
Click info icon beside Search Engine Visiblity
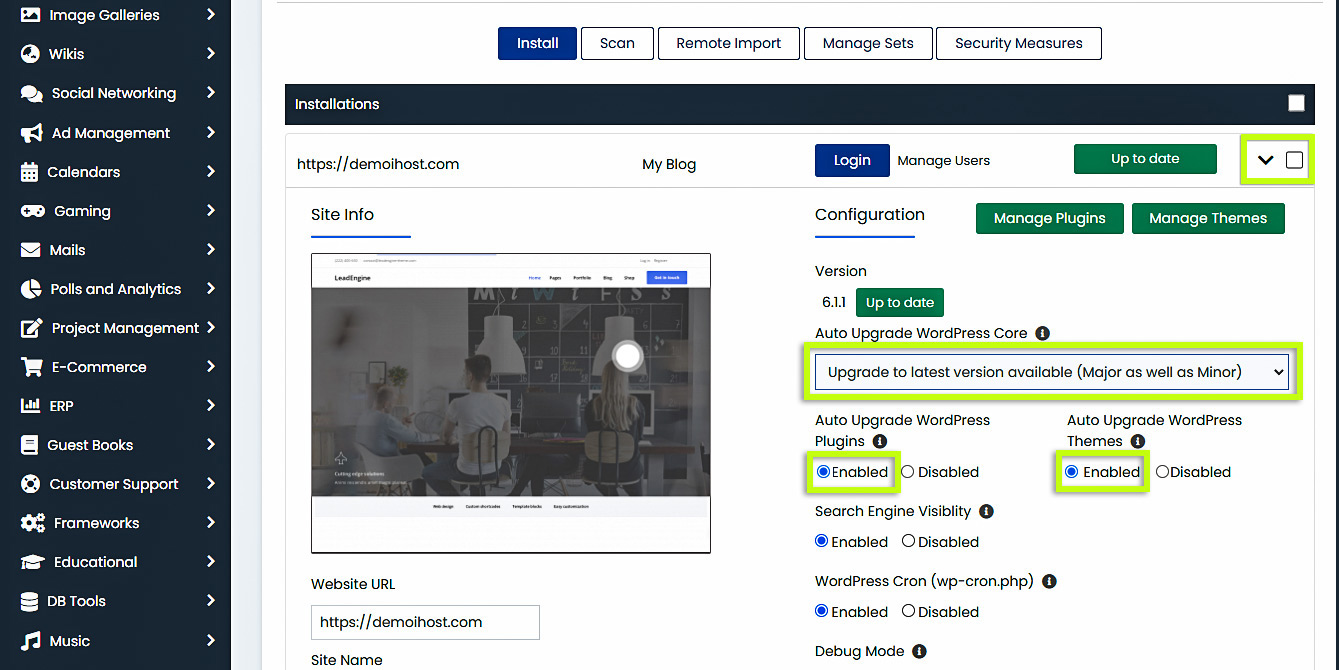click(986, 511)
